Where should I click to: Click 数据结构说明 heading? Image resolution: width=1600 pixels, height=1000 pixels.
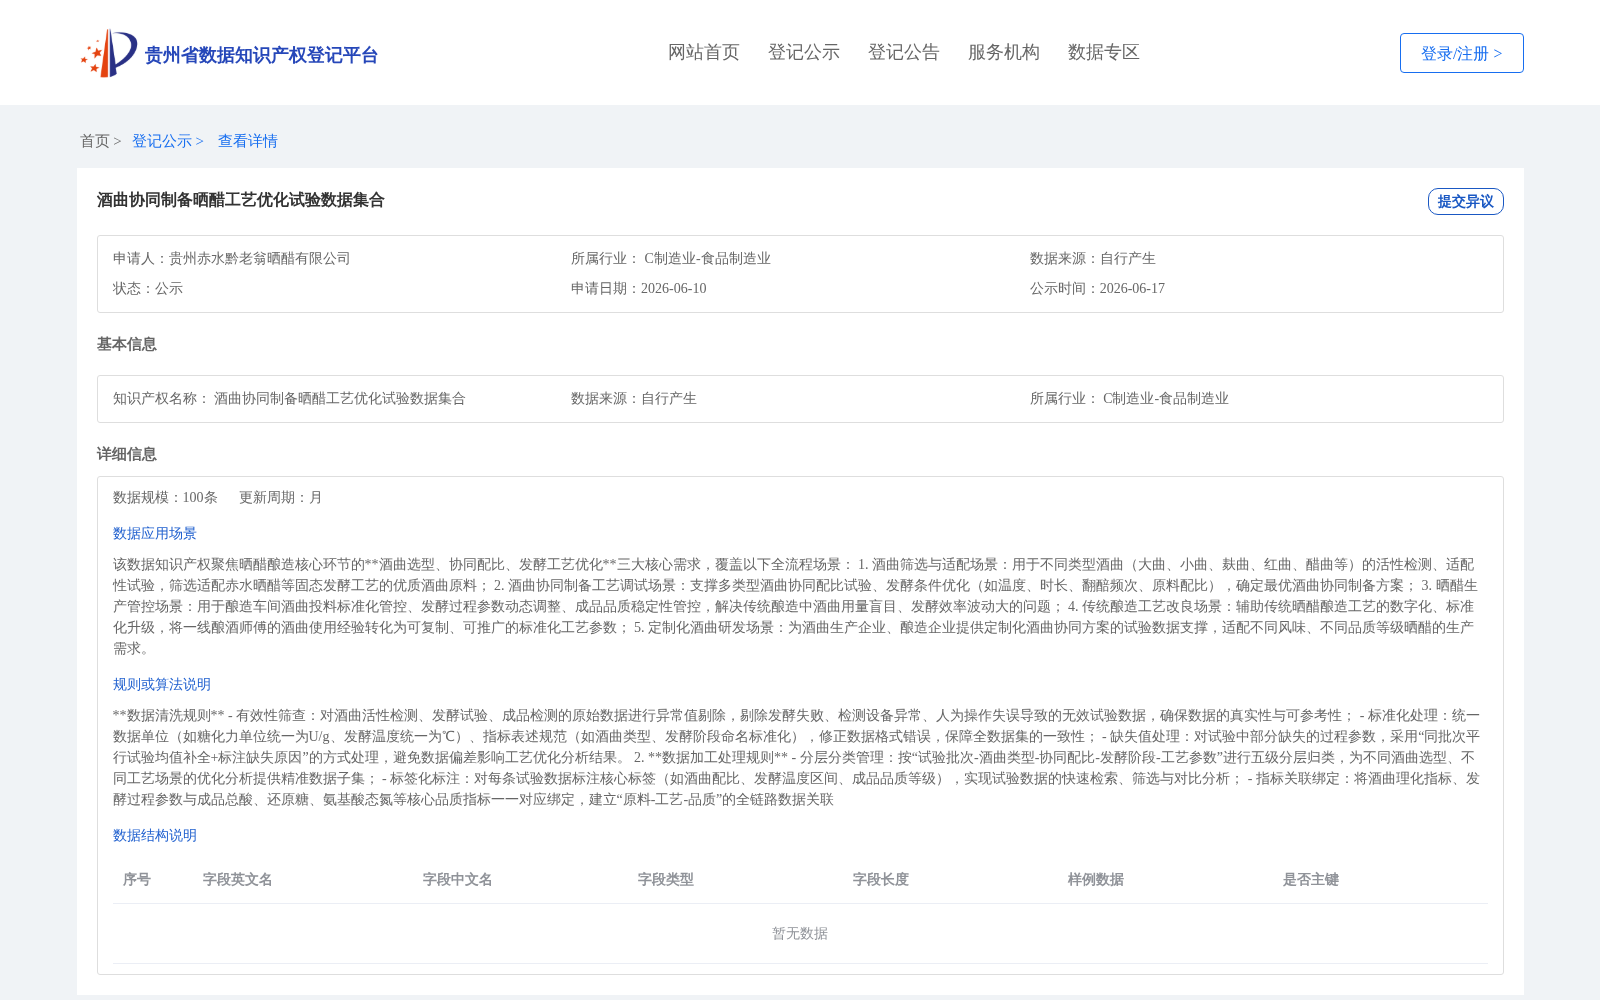(x=155, y=835)
